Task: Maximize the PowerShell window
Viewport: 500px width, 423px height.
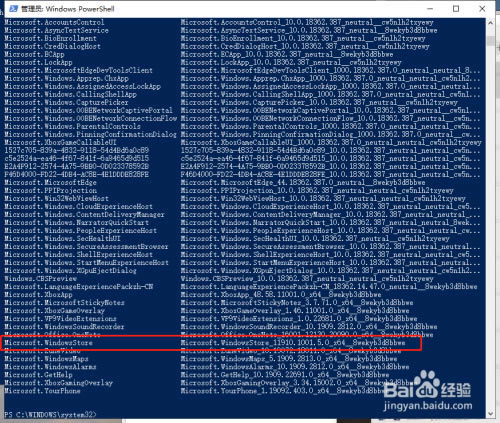Action: [456, 9]
